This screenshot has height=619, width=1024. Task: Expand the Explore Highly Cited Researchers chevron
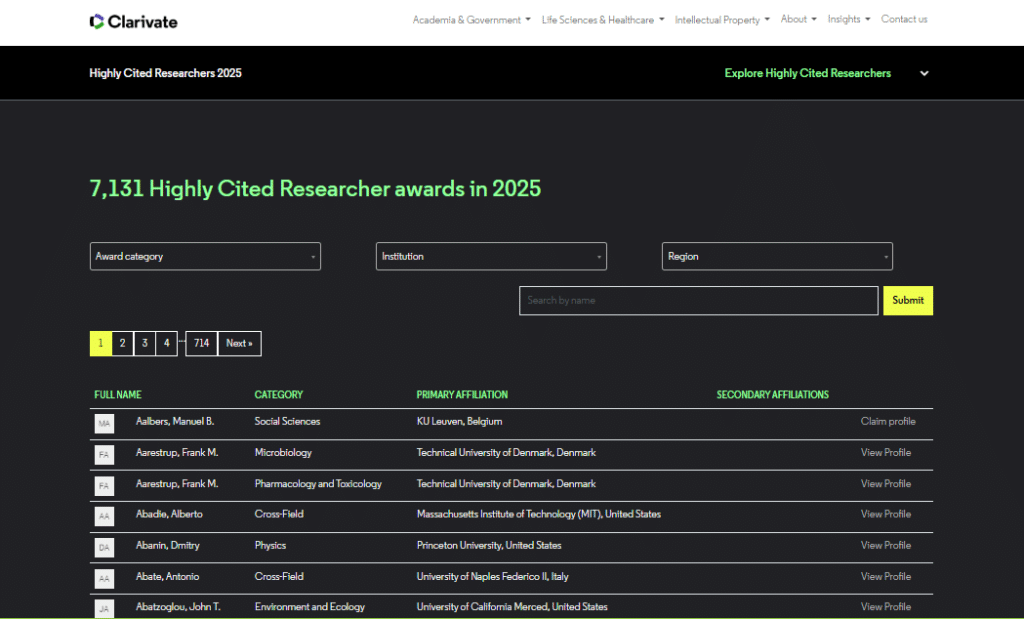pyautogui.click(x=924, y=74)
